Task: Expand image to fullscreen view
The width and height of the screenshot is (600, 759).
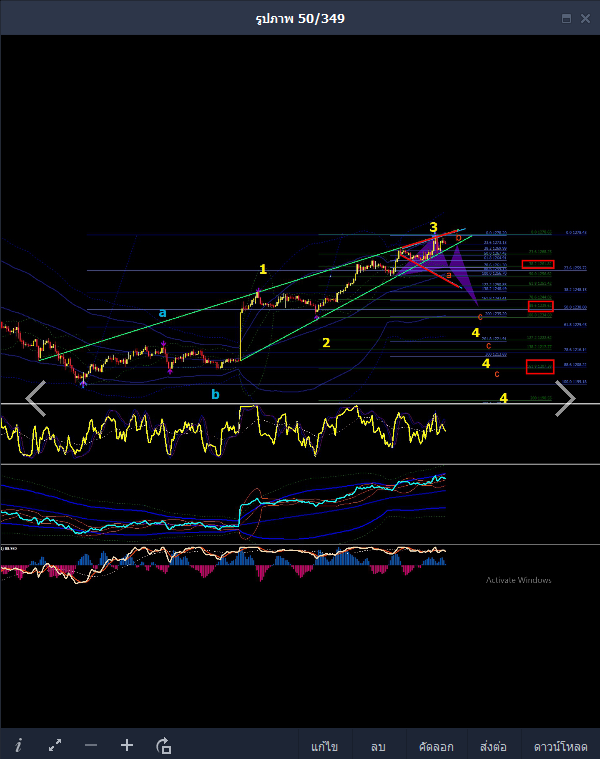Action: [55, 745]
